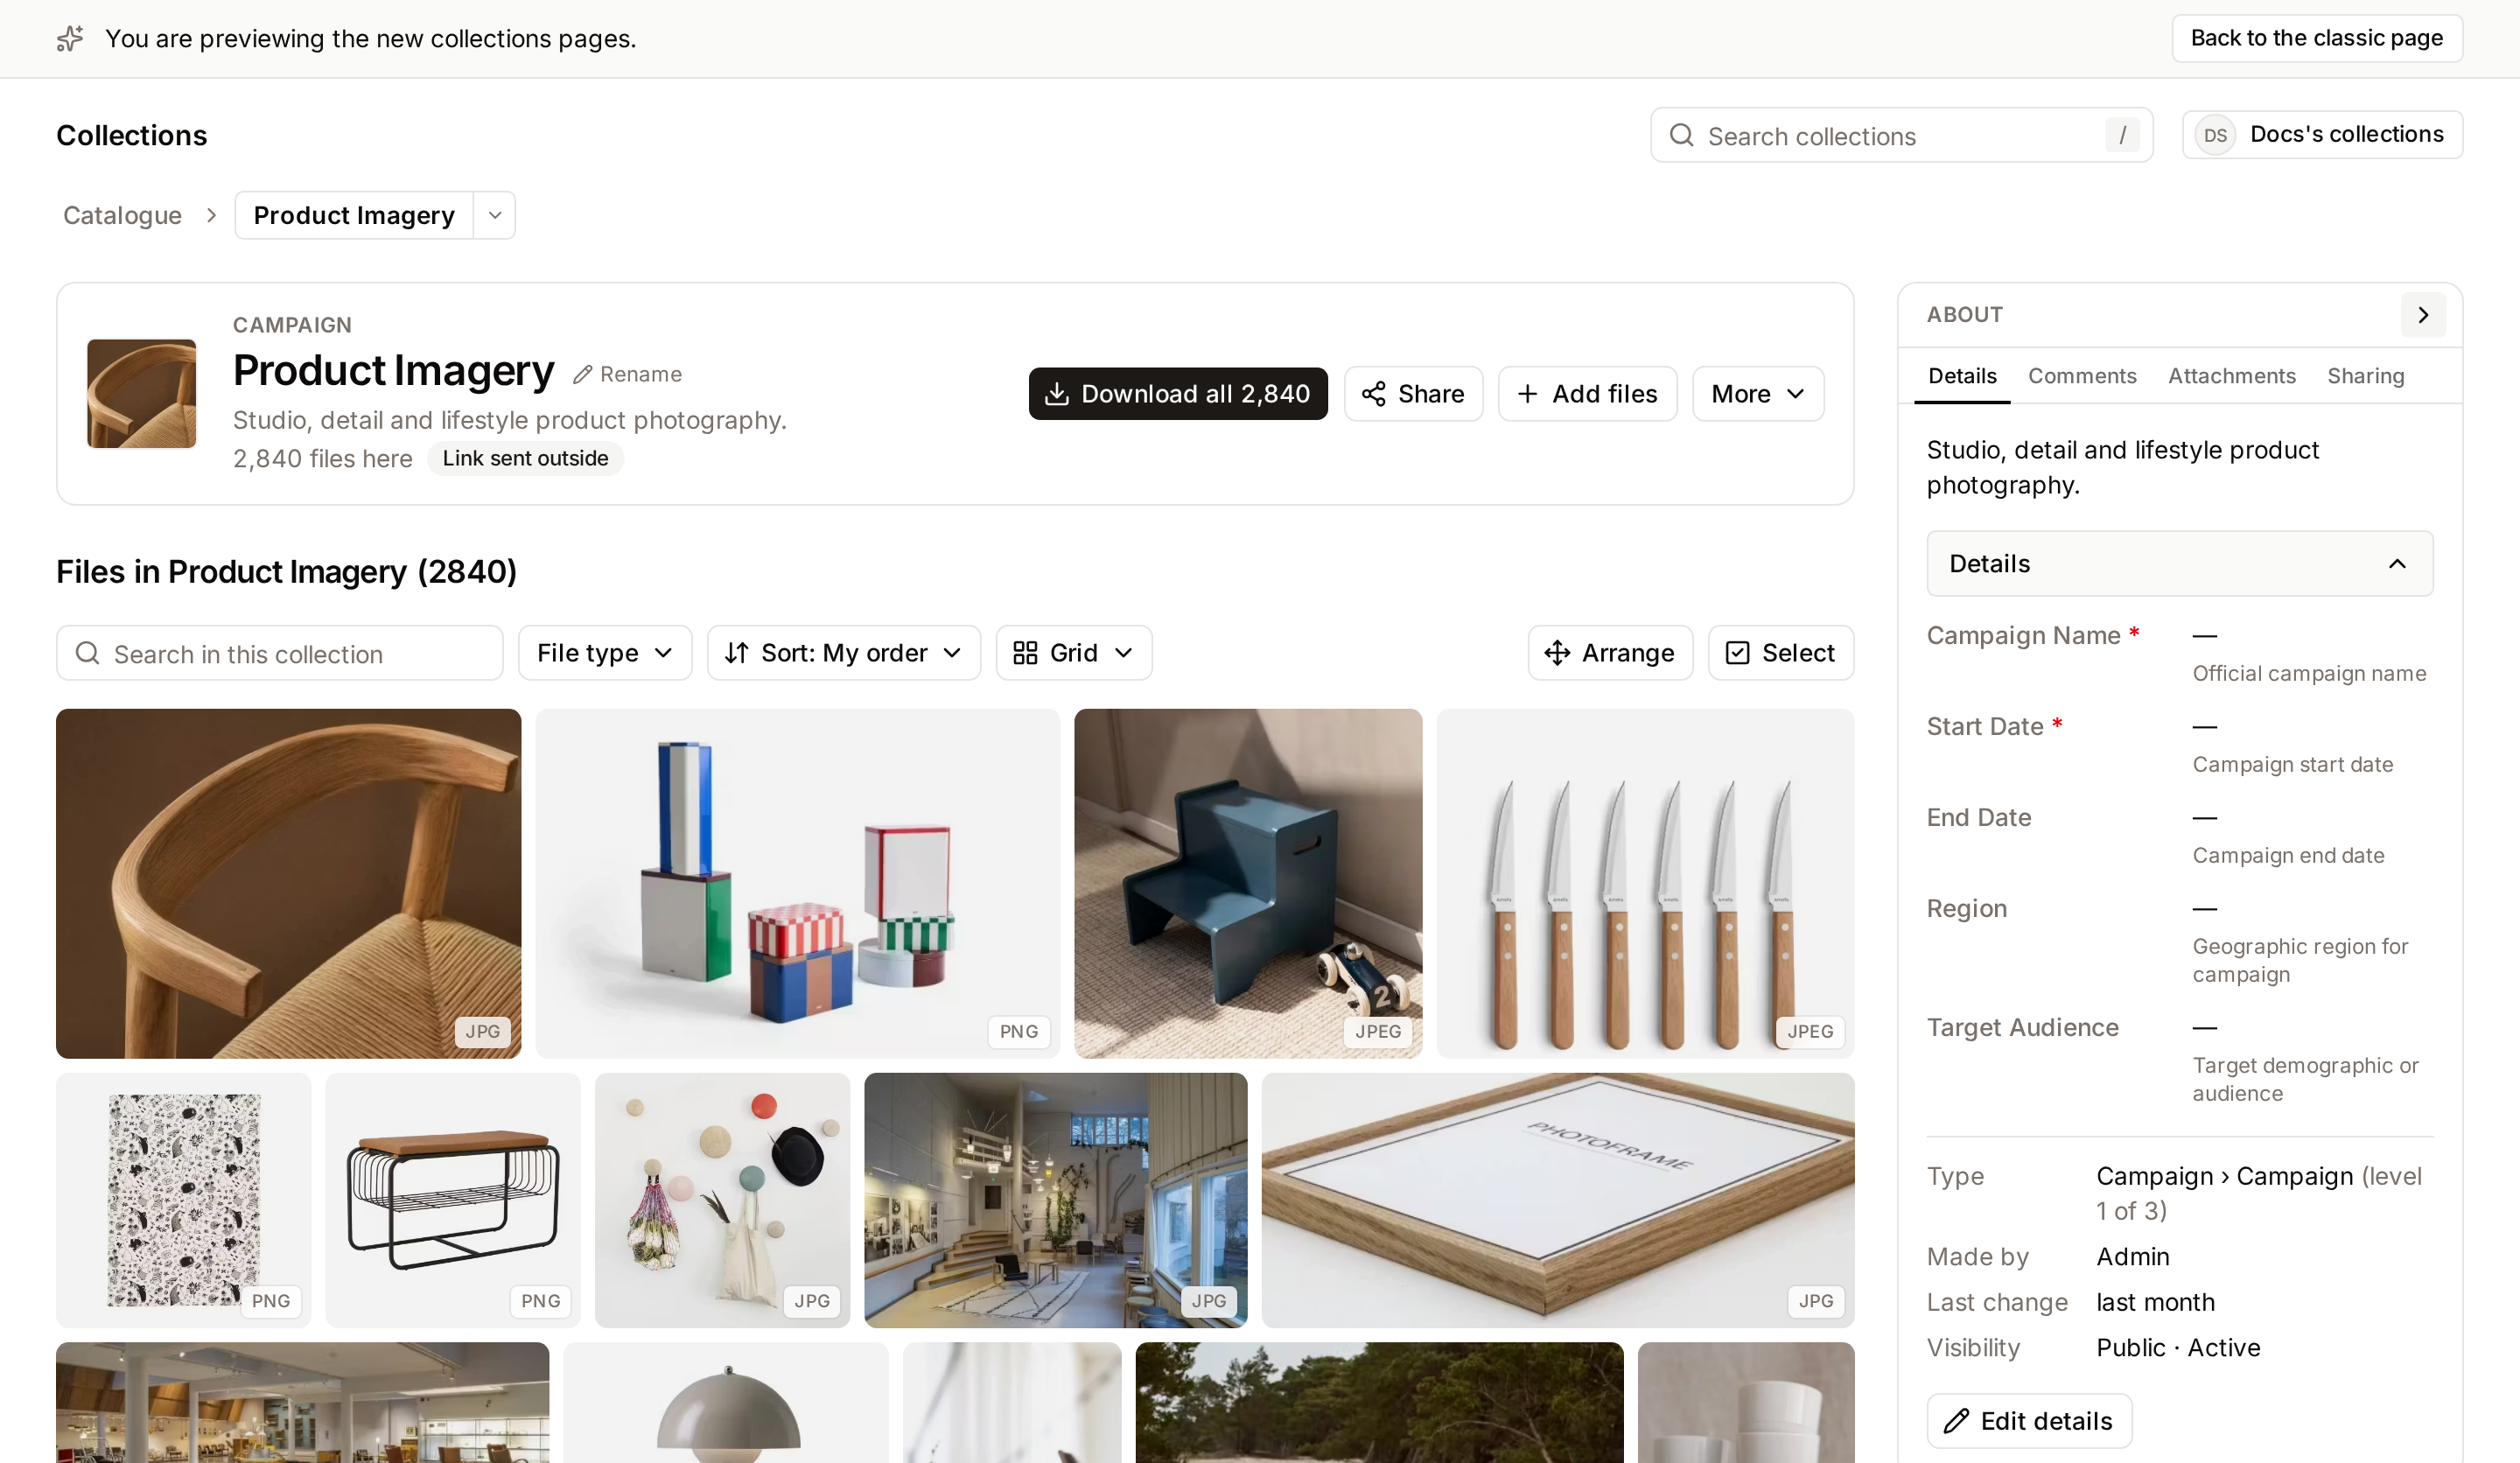This screenshot has width=2520, height=1463.
Task: Open the Sort: My order dropdown
Action: coord(844,653)
